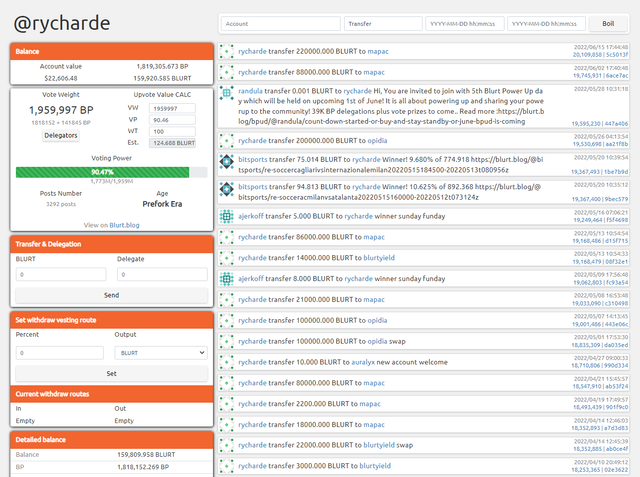
Task: Click randula's avatar icon in the invite transfer
Action: (x=227, y=93)
